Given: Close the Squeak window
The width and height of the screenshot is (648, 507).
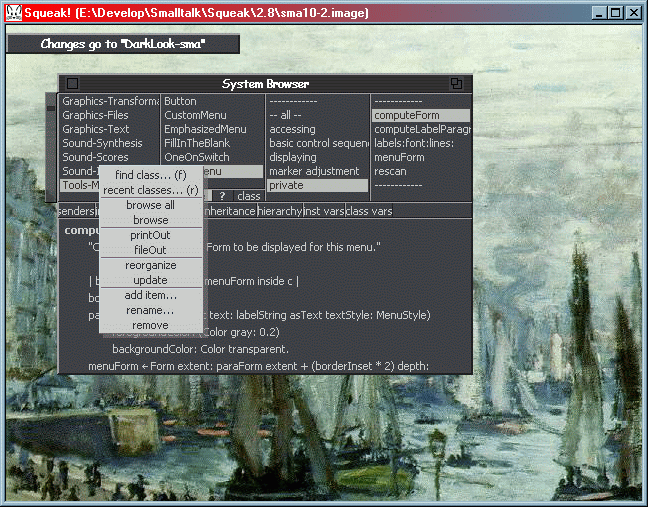Looking at the screenshot, I should pos(634,13).
